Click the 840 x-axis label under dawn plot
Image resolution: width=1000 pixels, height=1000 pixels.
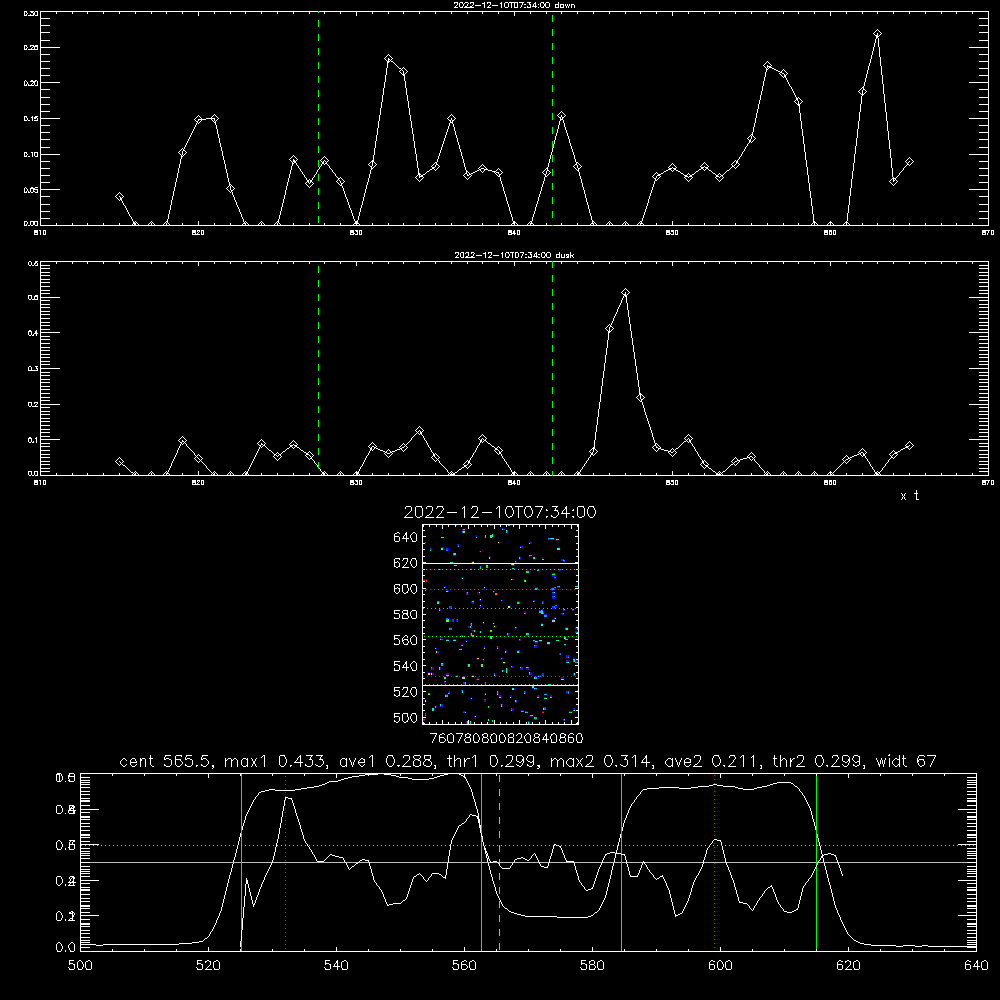pyautogui.click(x=513, y=233)
